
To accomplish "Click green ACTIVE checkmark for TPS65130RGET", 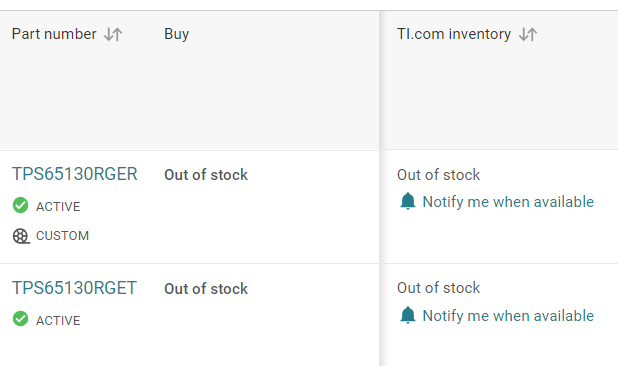I will tap(20, 319).
